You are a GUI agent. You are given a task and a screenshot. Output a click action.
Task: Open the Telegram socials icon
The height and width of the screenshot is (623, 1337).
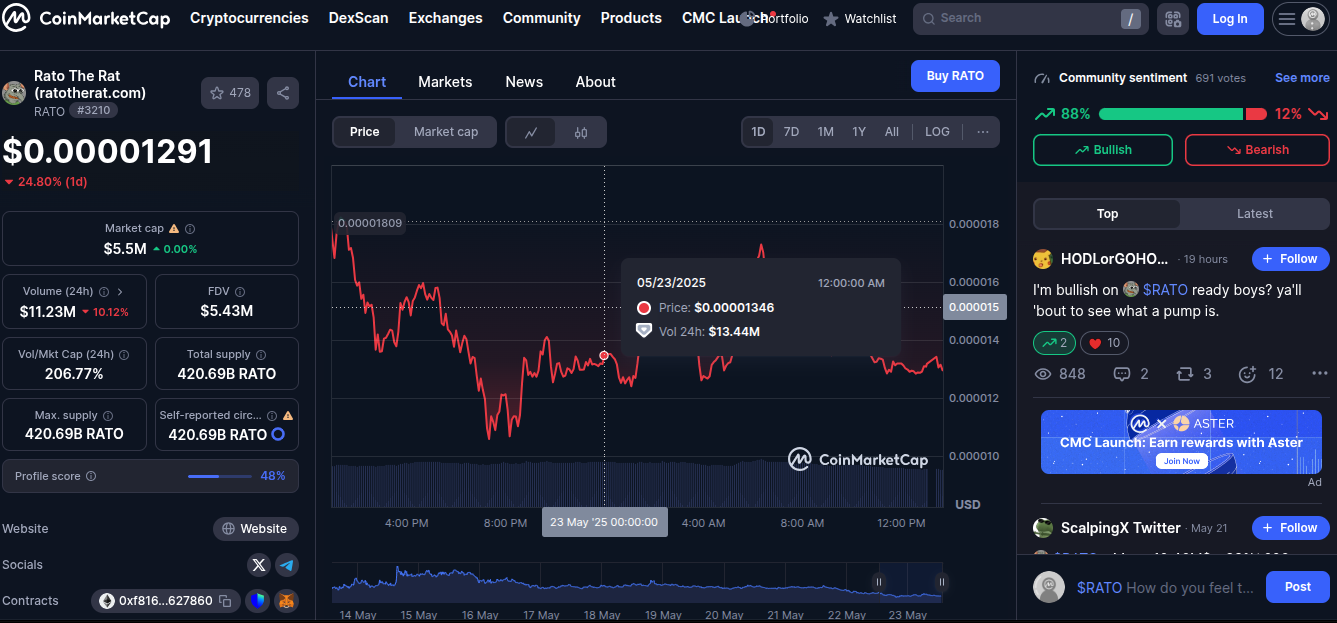point(287,565)
